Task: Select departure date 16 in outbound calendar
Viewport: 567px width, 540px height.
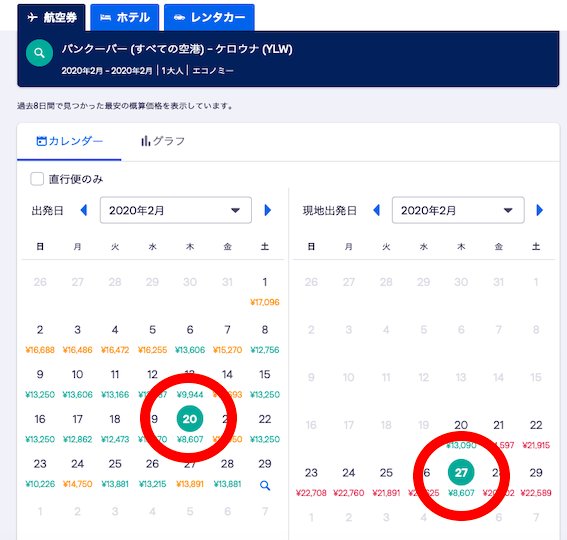Action: [40, 428]
